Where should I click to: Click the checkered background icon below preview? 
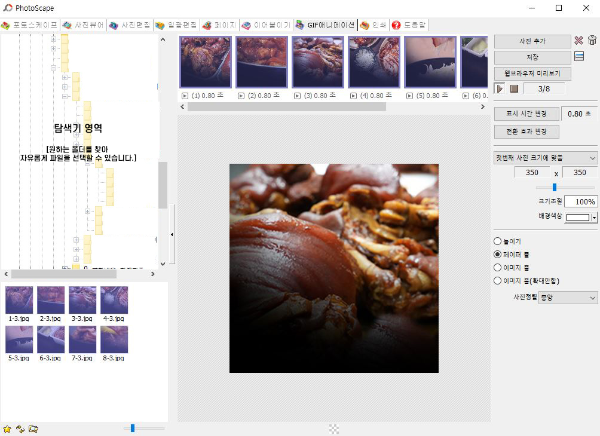334,429
